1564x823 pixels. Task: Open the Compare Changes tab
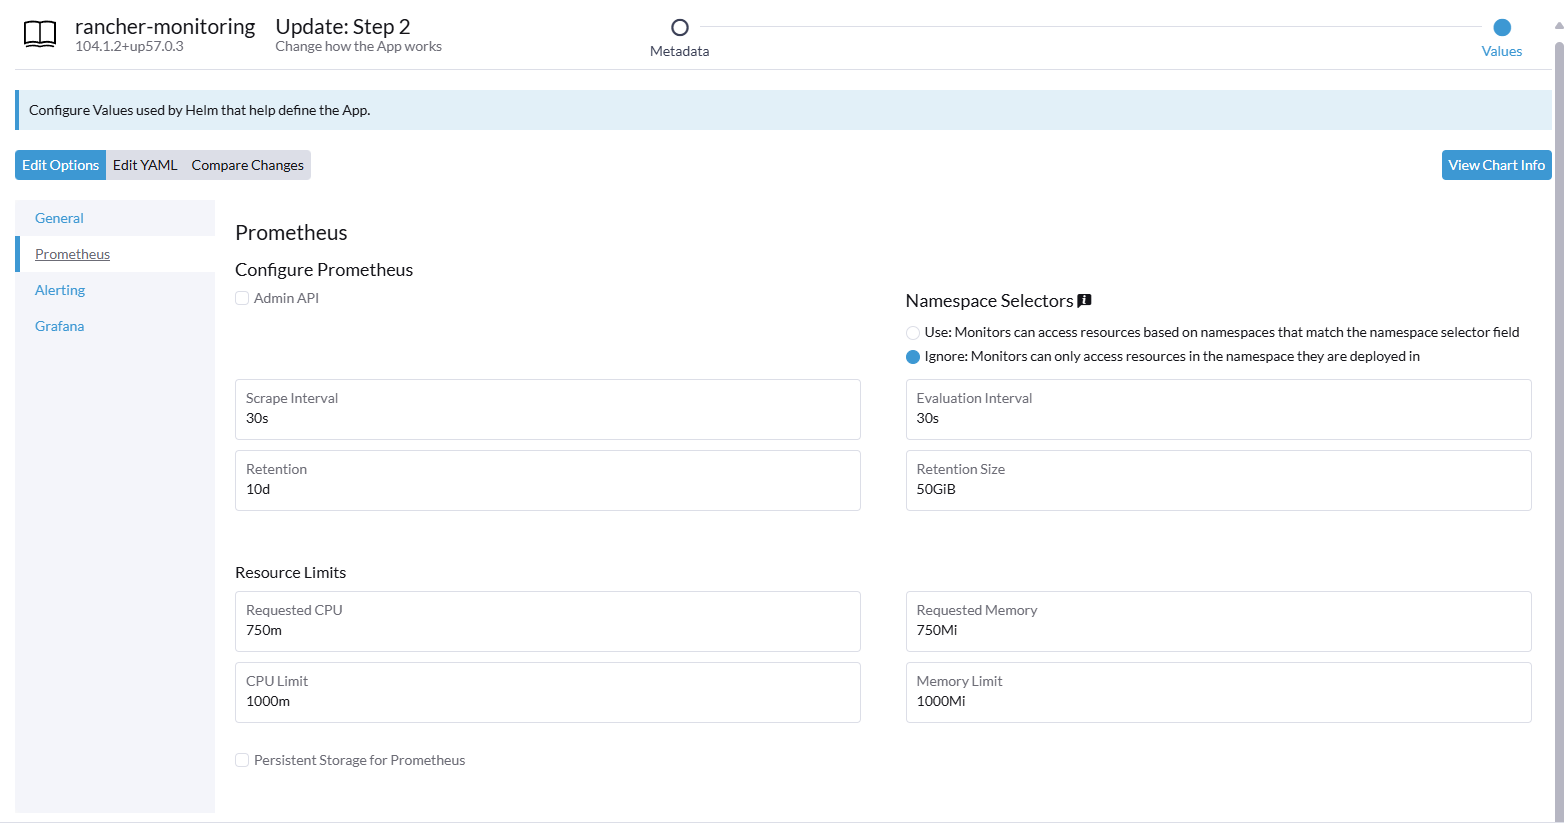click(x=247, y=165)
